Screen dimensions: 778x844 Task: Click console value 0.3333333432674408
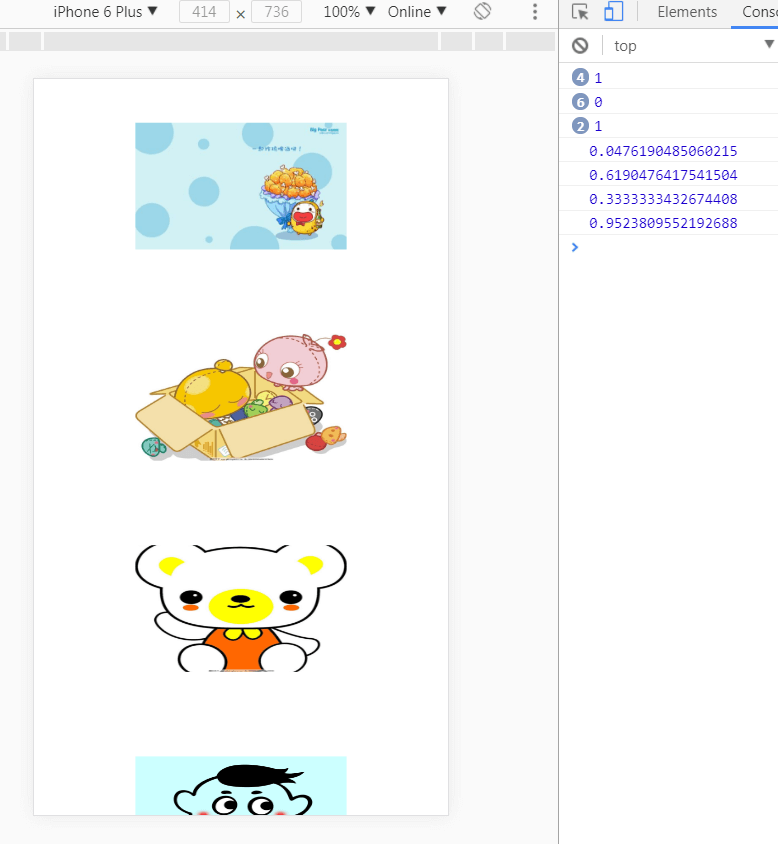[x=663, y=199]
